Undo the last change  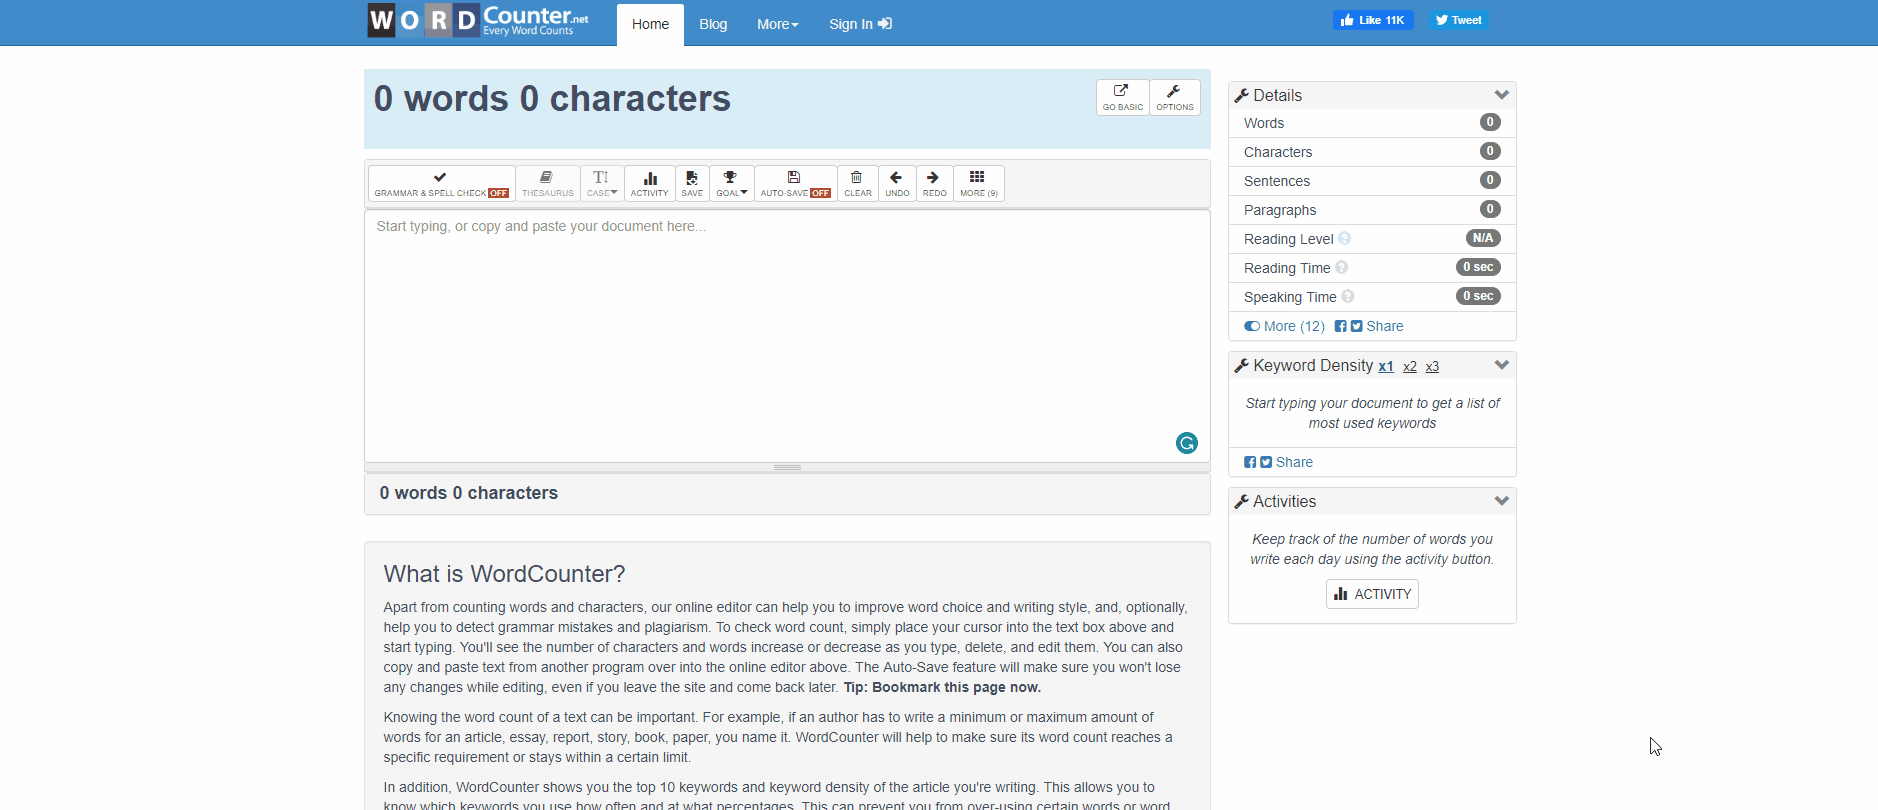[x=897, y=184]
